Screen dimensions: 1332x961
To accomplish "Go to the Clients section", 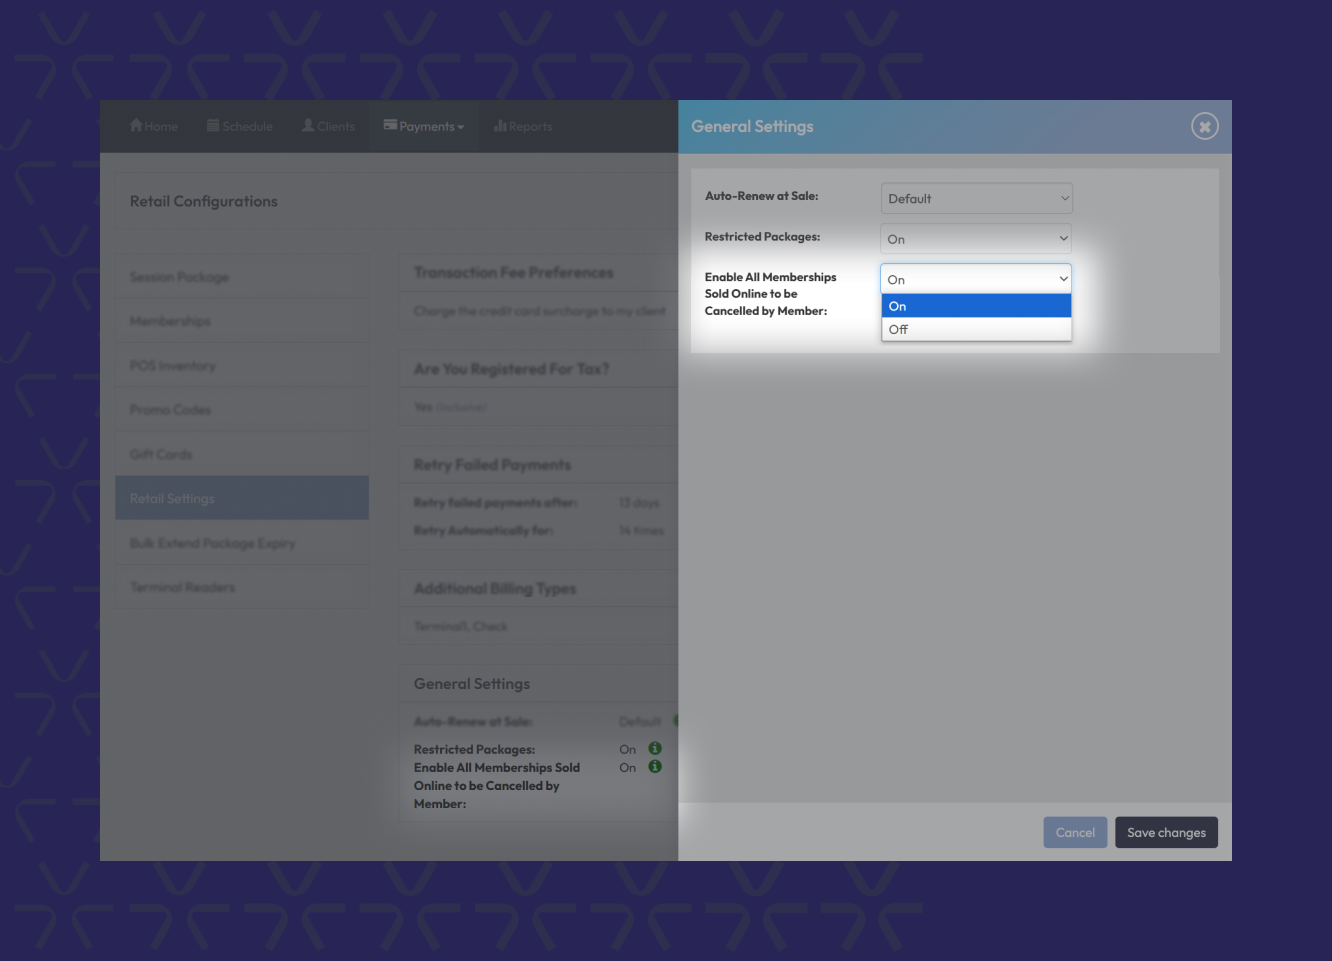I will click(x=328, y=127).
